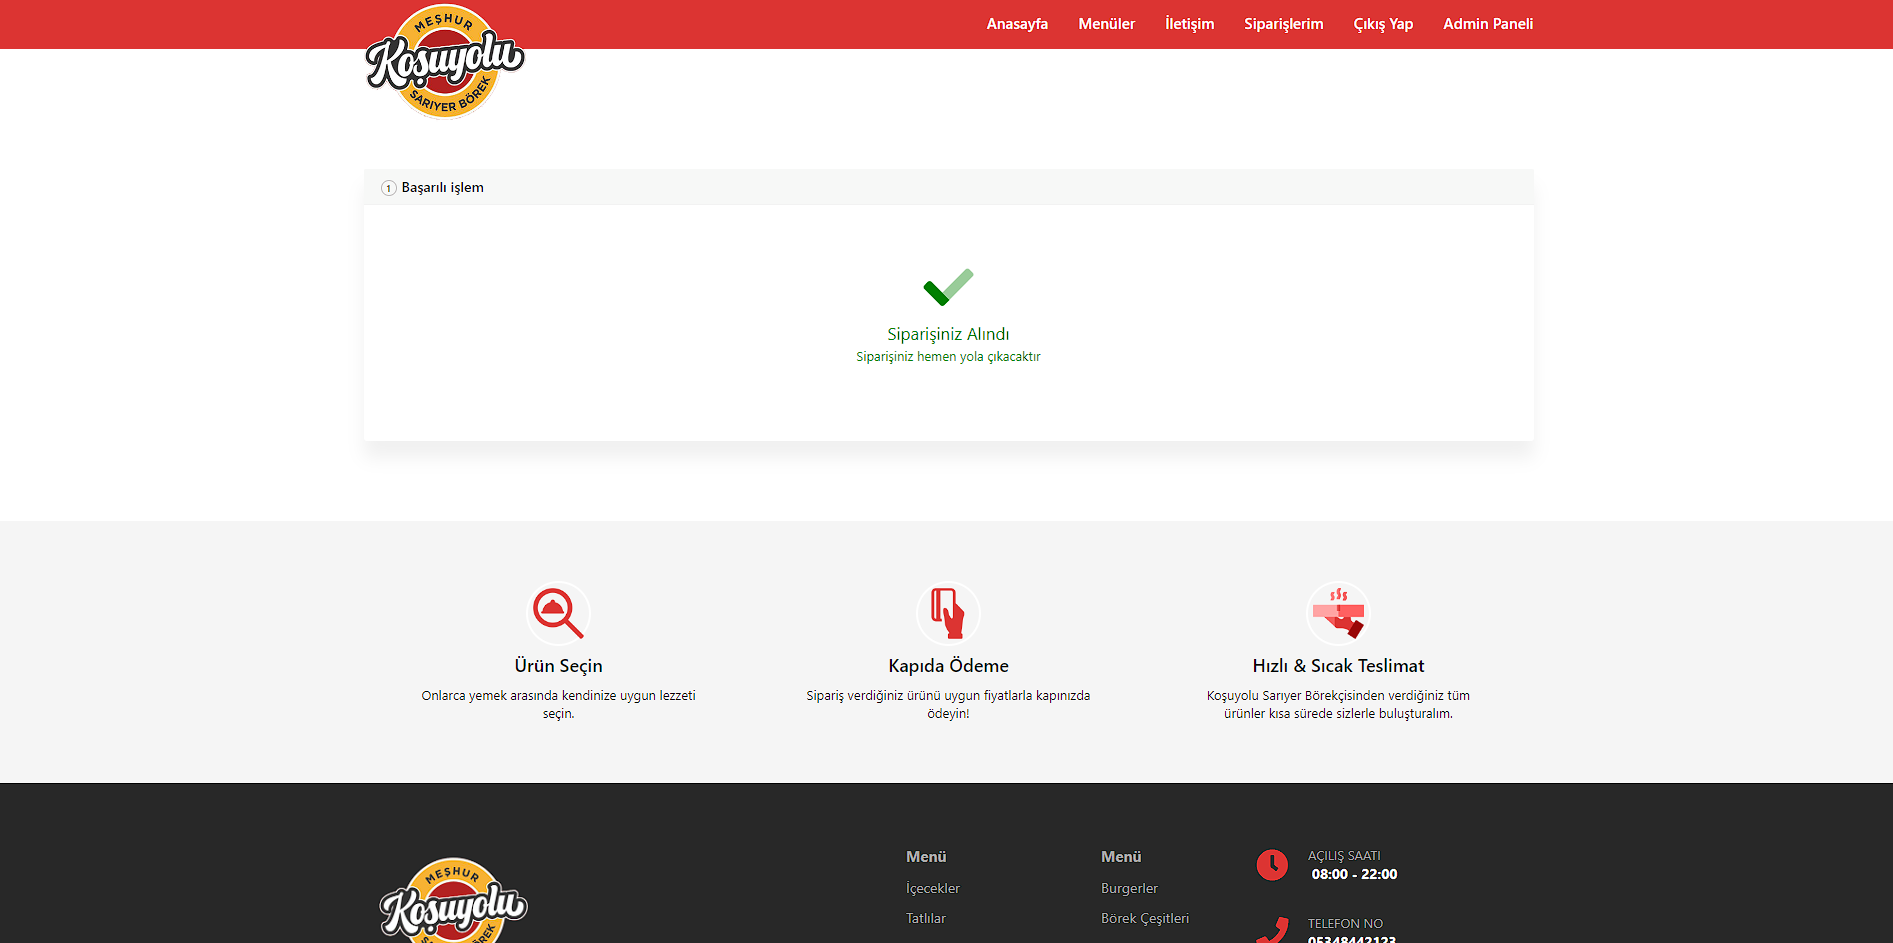This screenshot has height=943, width=1893.
Task: Click the step number 1 badge
Action: (x=389, y=188)
